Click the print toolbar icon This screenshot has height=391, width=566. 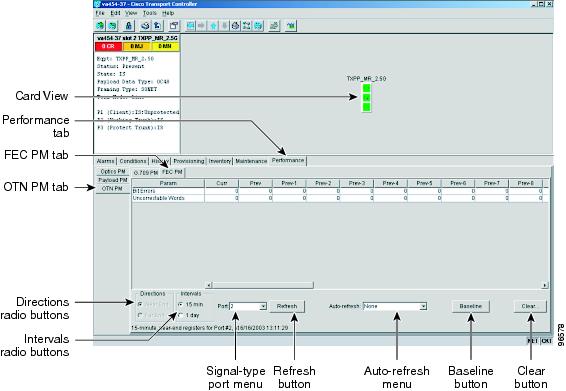click(x=145, y=26)
